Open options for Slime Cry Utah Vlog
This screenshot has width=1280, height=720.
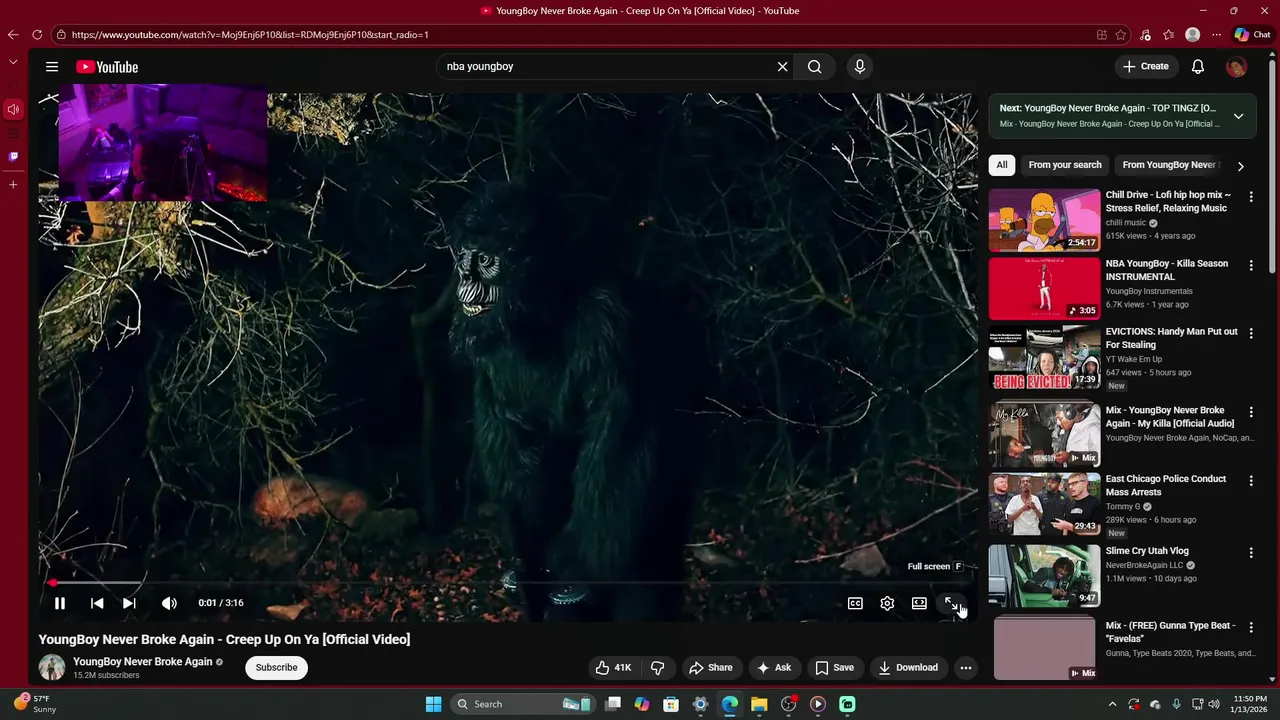(1251, 552)
